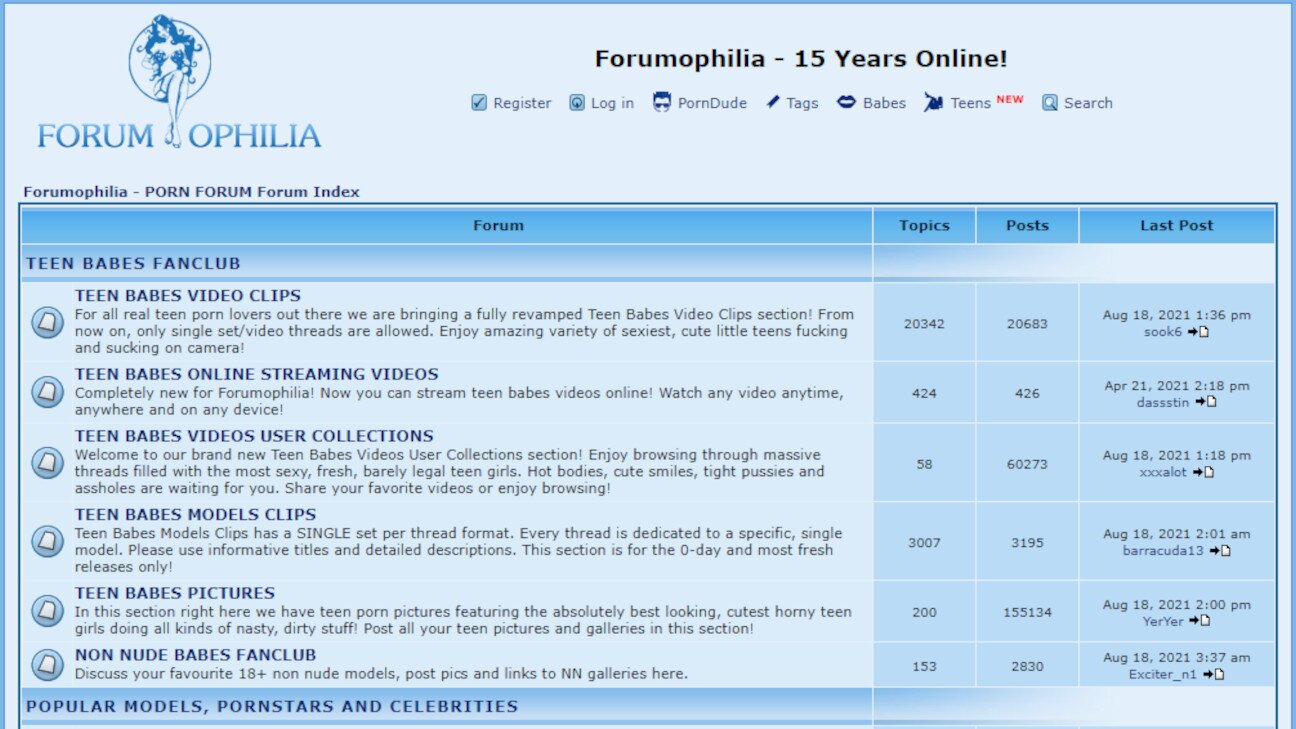This screenshot has height=729, width=1296.
Task: Click the Topics column header
Action: click(924, 225)
